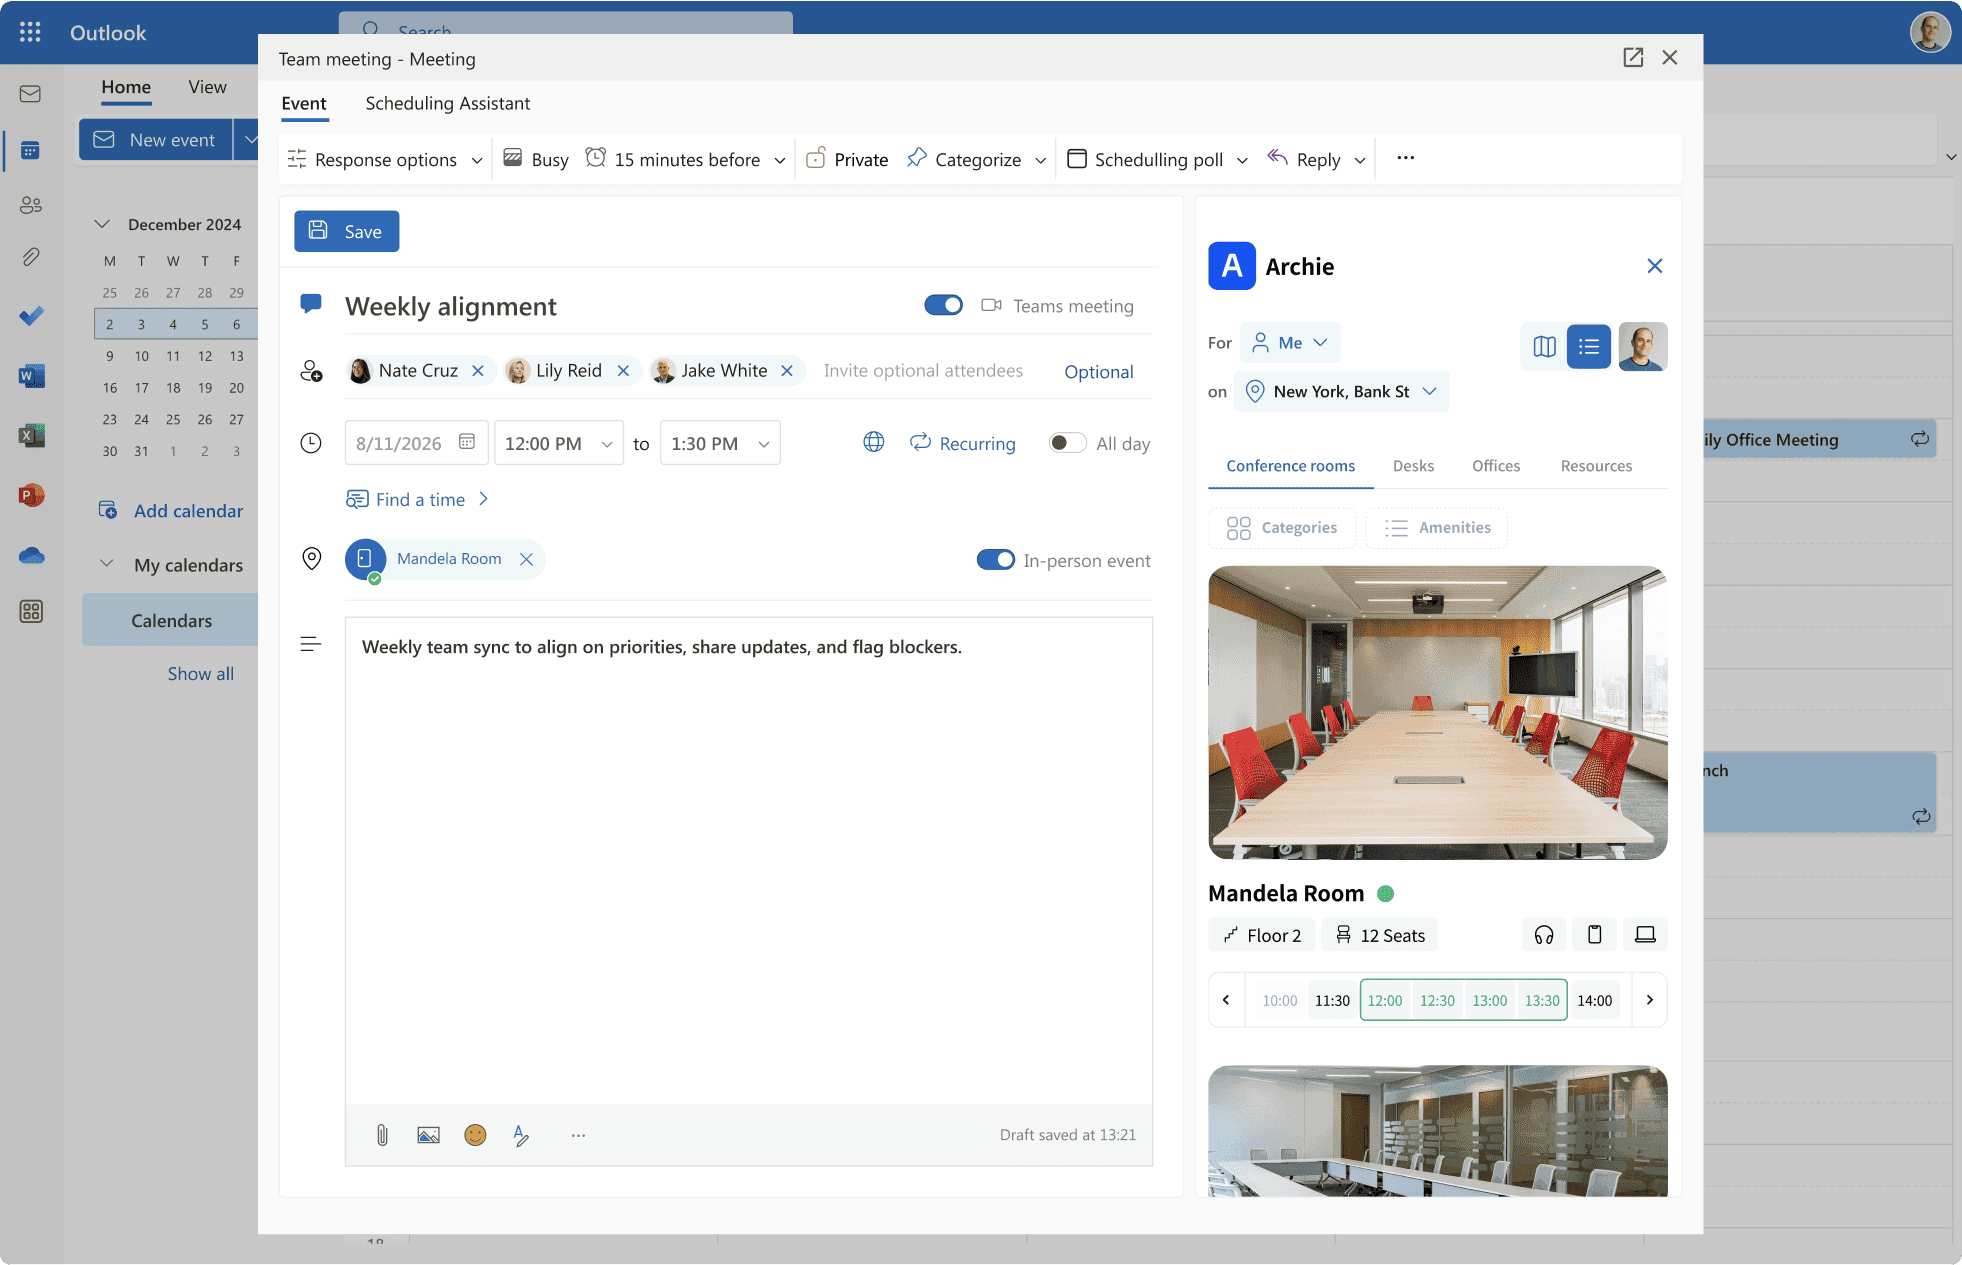Select the 14:00 time slot for Mandela Room
1962x1265 pixels.
pyautogui.click(x=1594, y=1000)
